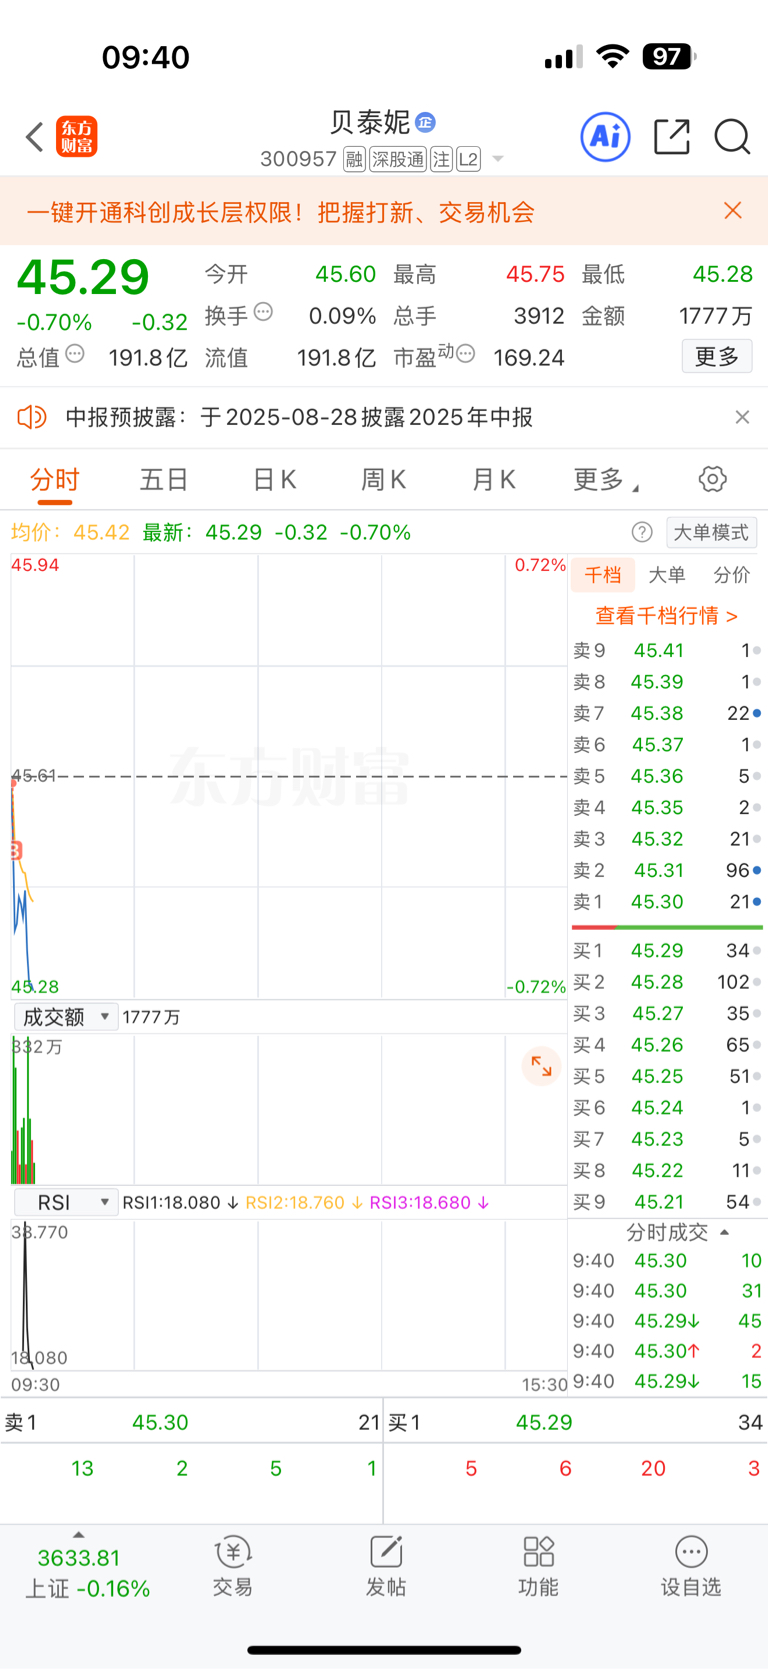
Task: Dismiss the 中报预披露 notice
Action: coord(742,417)
